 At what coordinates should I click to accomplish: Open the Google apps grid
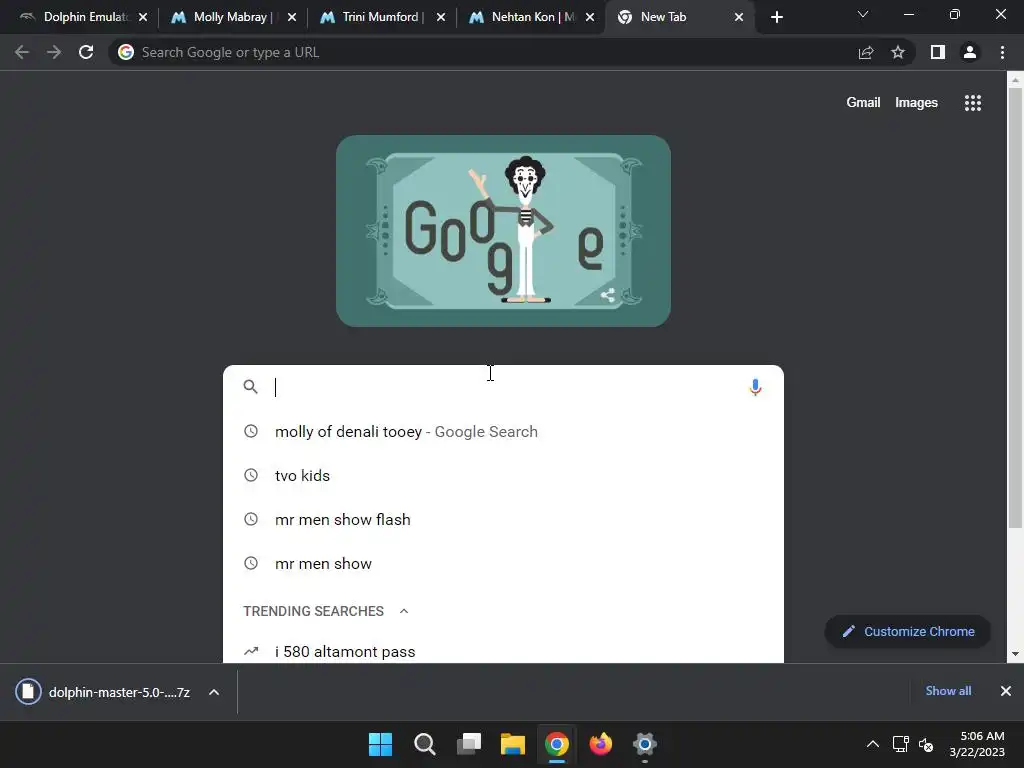pyautogui.click(x=973, y=103)
